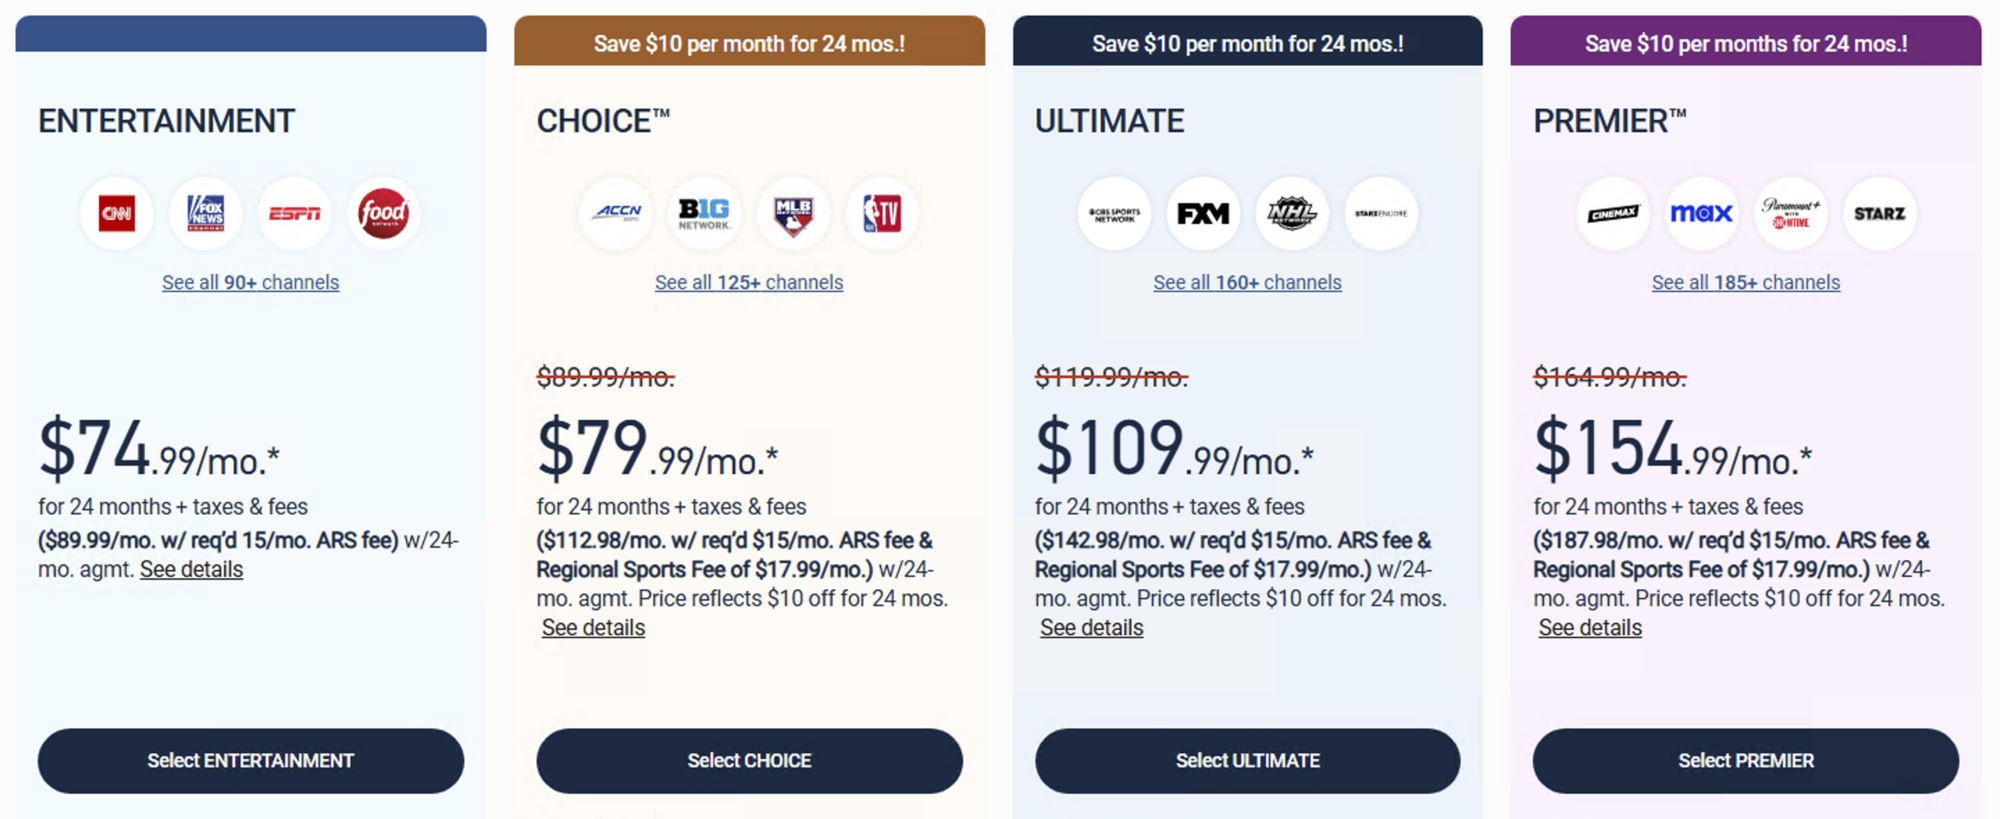This screenshot has height=819, width=2000.
Task: Select the Food Network icon
Action: pyautogui.click(x=383, y=213)
